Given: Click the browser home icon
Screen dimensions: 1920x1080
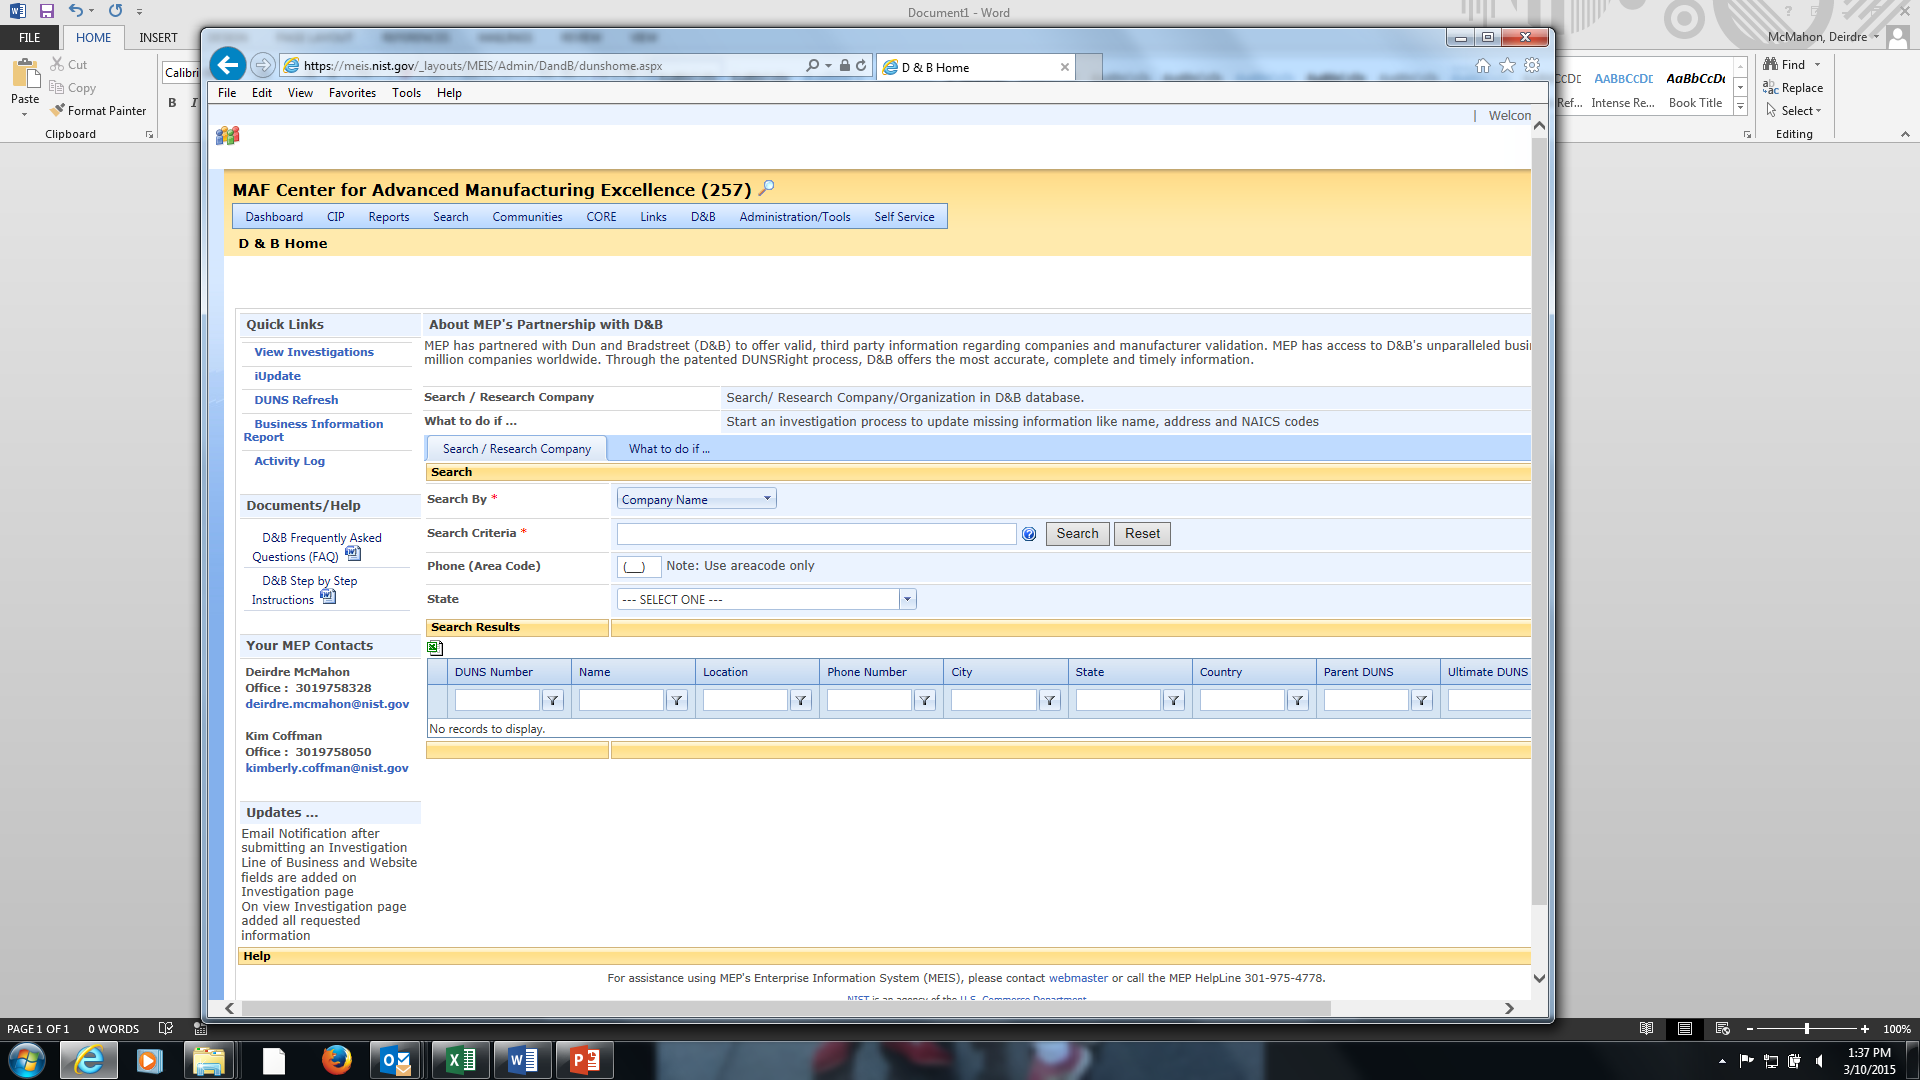Looking at the screenshot, I should point(1482,66).
